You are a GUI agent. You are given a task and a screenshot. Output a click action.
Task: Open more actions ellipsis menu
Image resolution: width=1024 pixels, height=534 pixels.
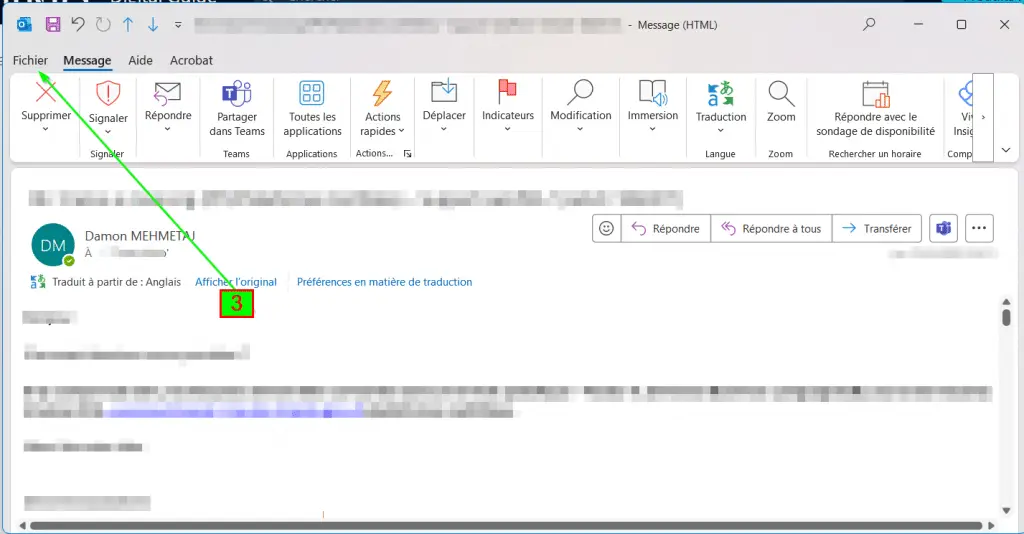click(978, 228)
